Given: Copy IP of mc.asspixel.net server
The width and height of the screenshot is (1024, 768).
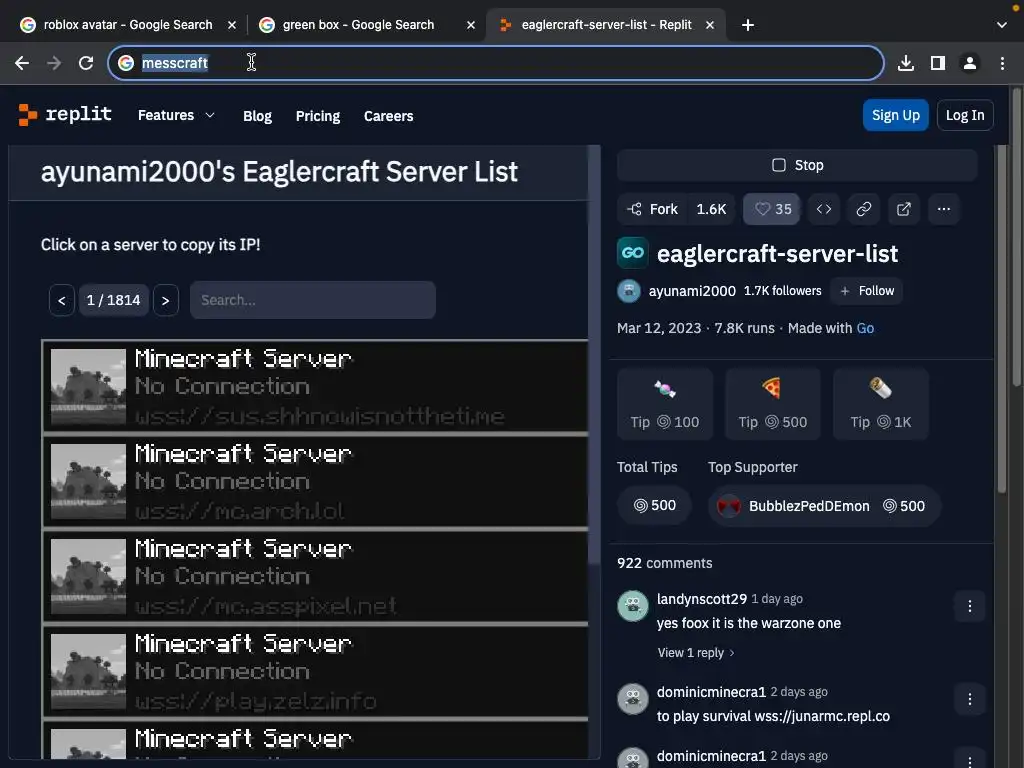Looking at the screenshot, I should coord(315,577).
